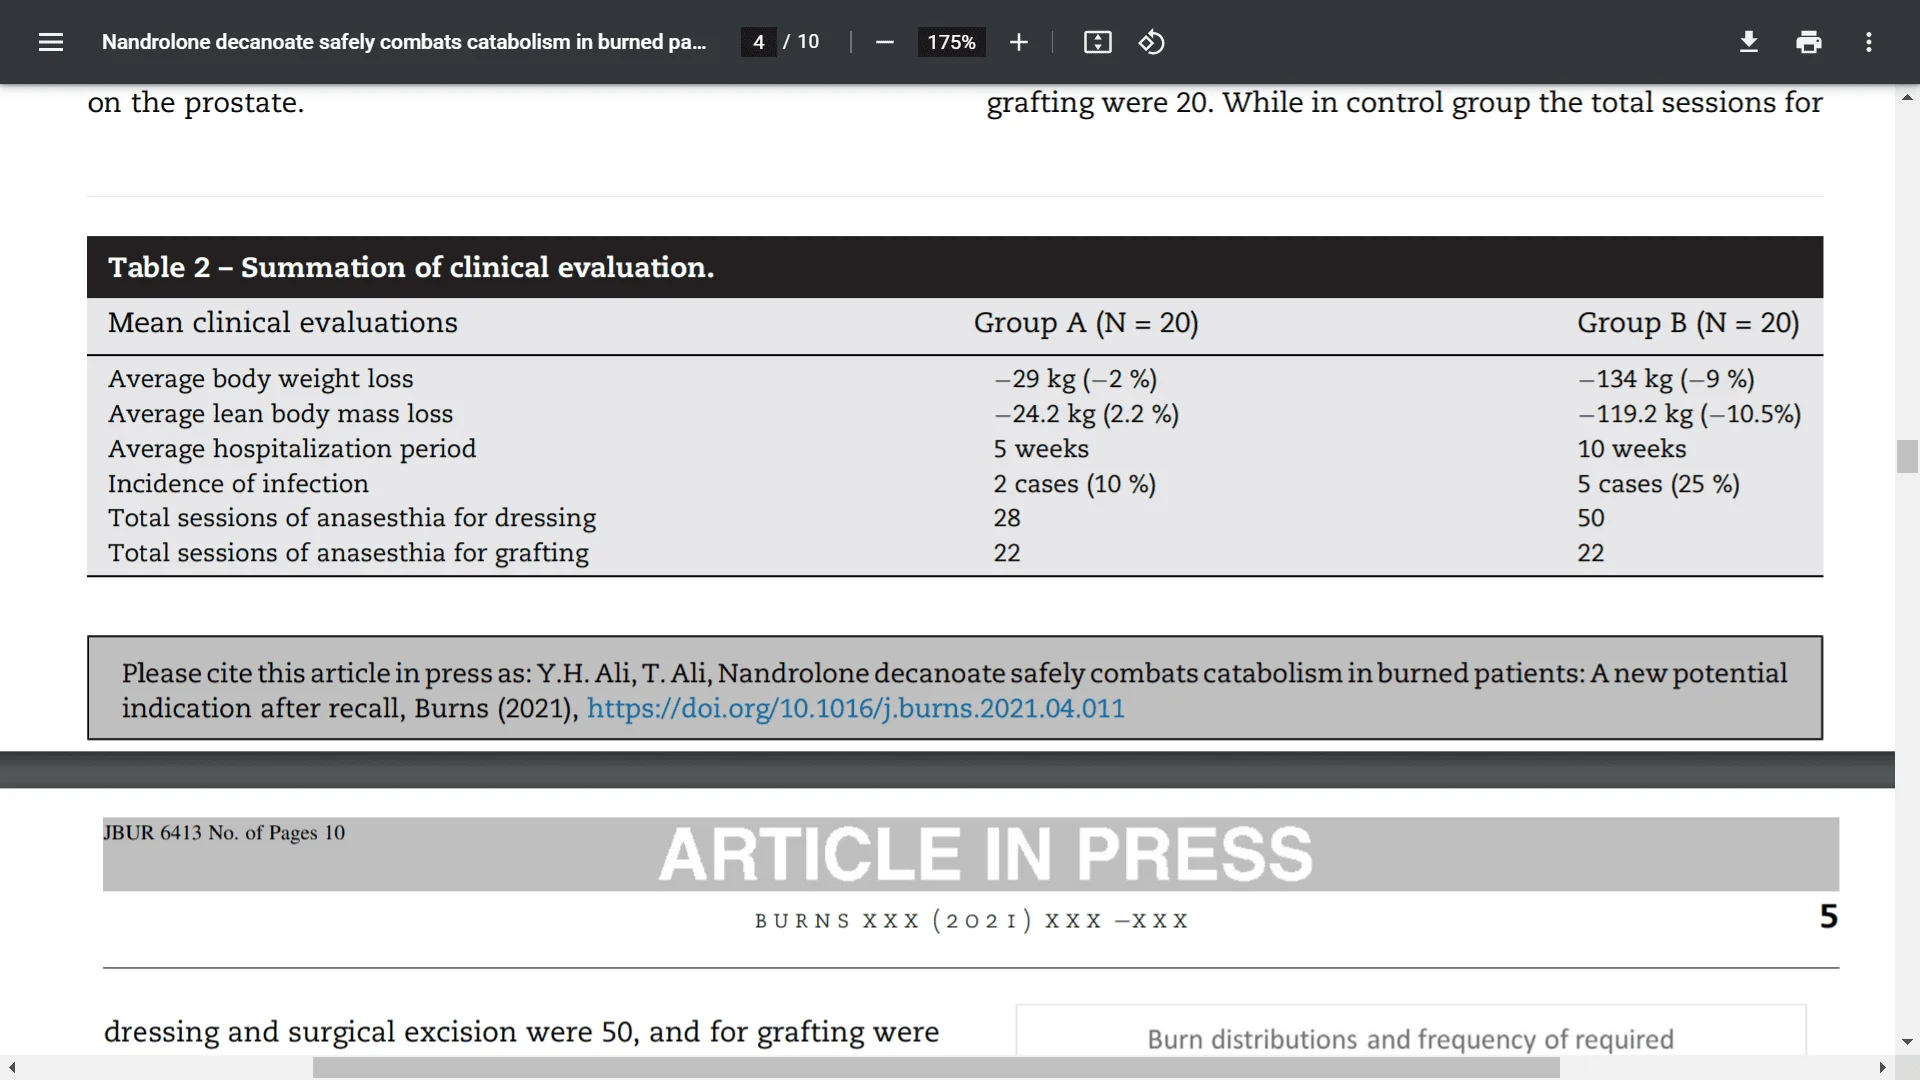Click the fit to page icon
The image size is (1920, 1080).
tap(1097, 42)
